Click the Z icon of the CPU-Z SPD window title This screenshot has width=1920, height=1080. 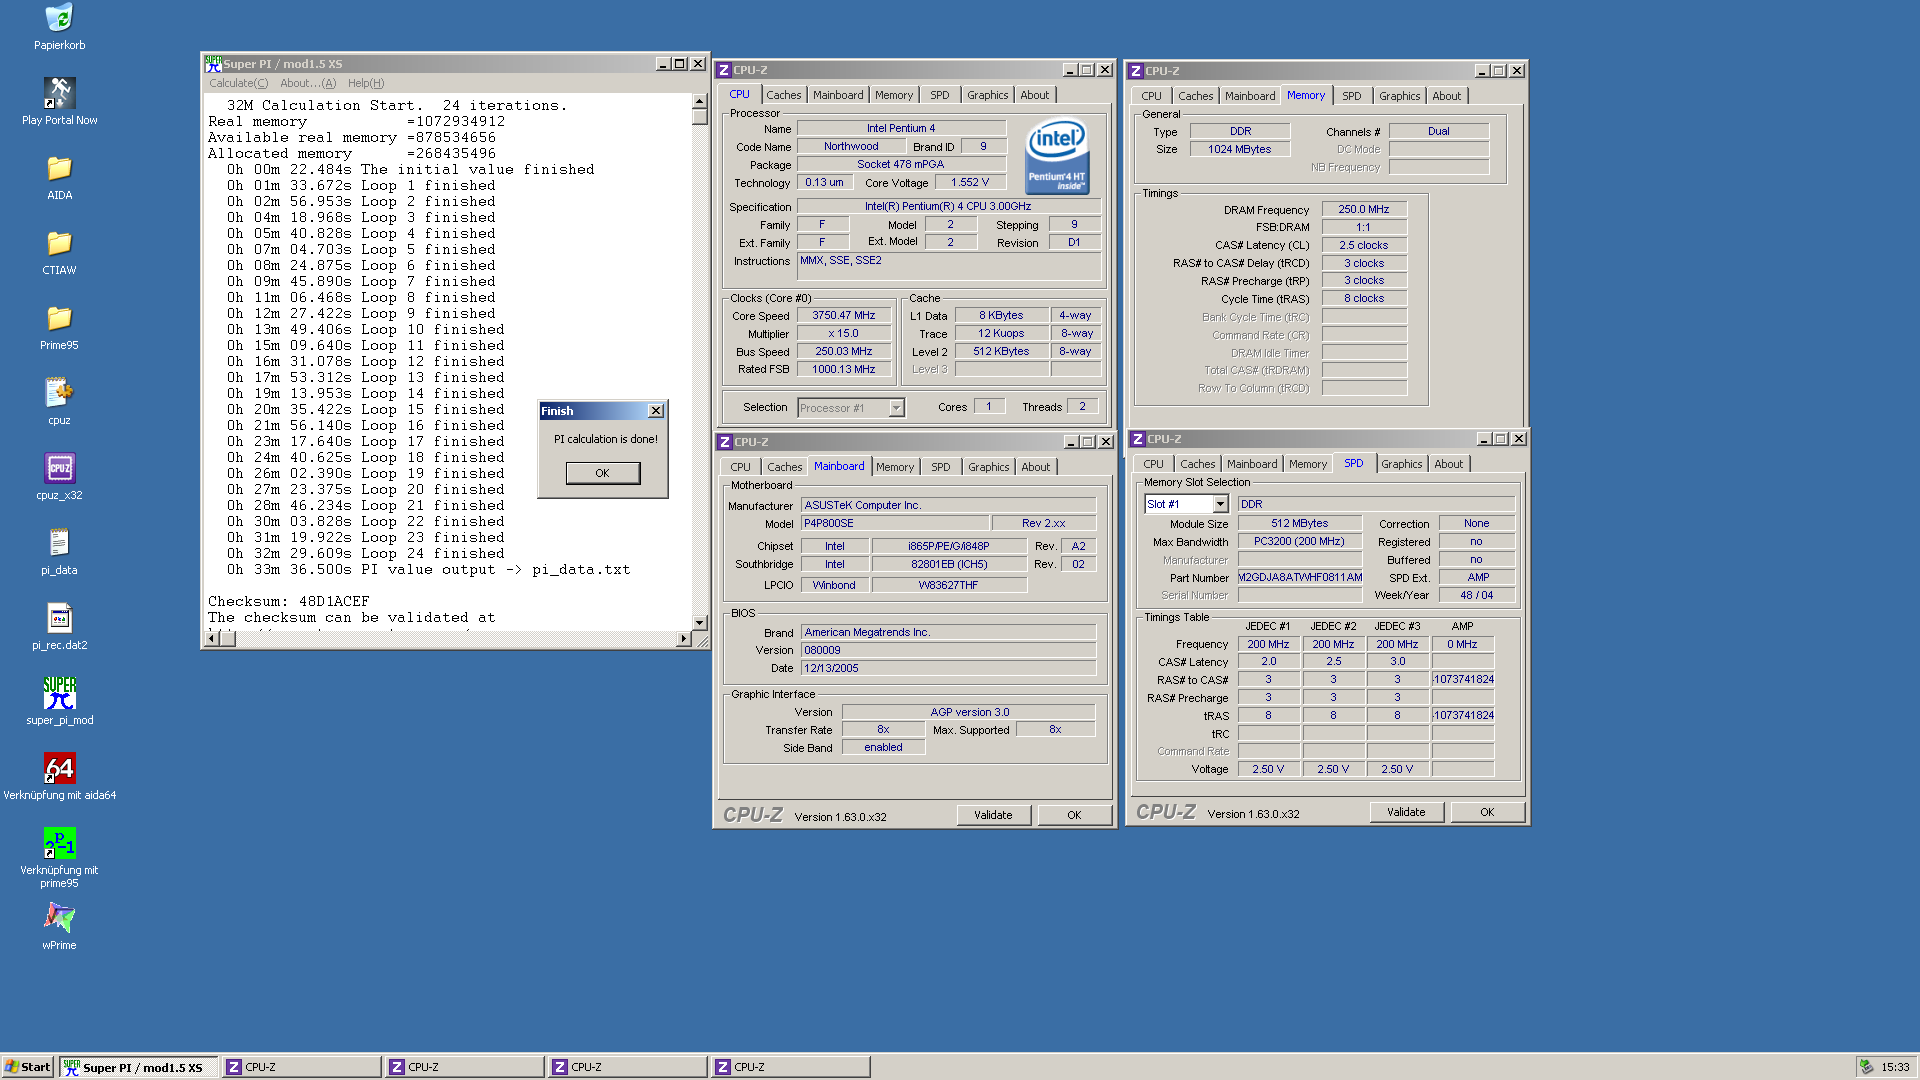pos(1138,439)
